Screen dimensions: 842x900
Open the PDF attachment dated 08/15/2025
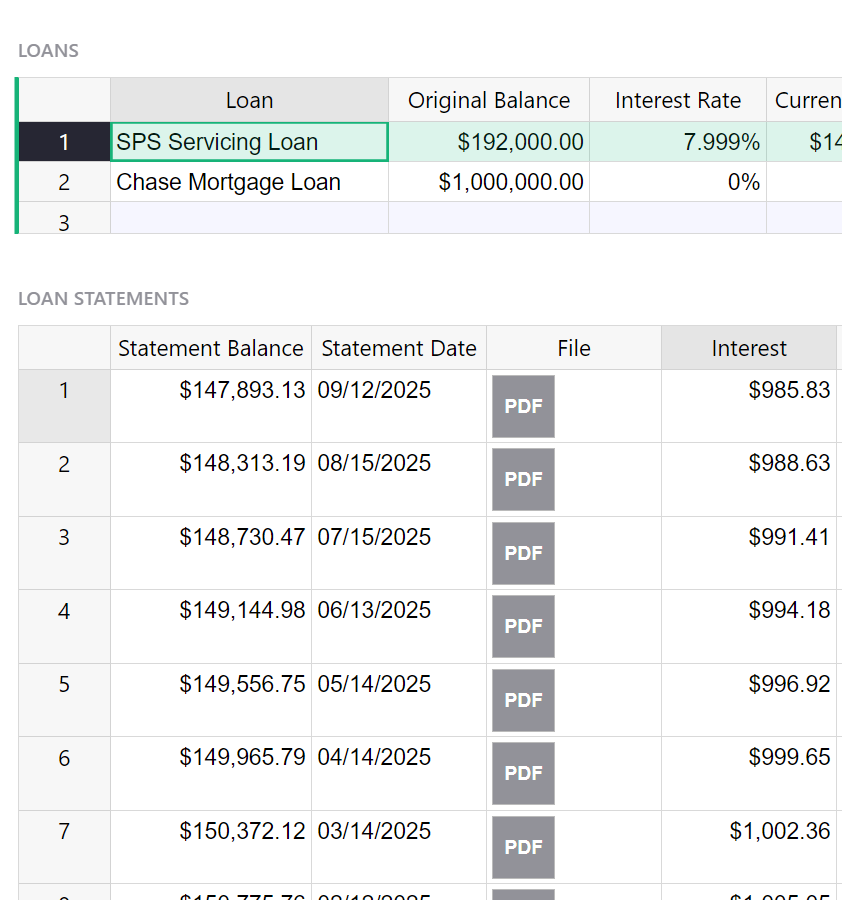click(x=523, y=479)
